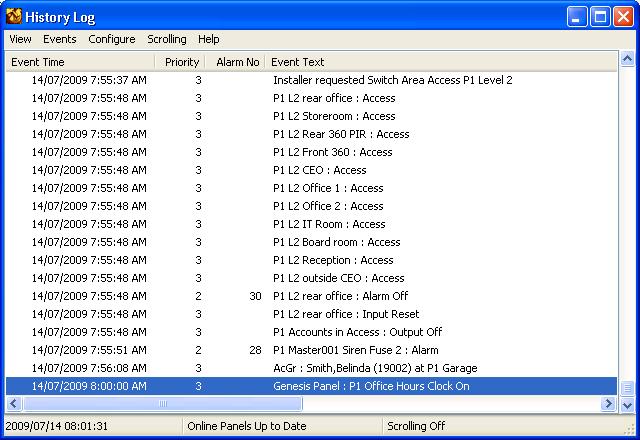Click 'Scrolling Off' status indicator
Image resolution: width=640 pixels, height=440 pixels.
[x=416, y=426]
